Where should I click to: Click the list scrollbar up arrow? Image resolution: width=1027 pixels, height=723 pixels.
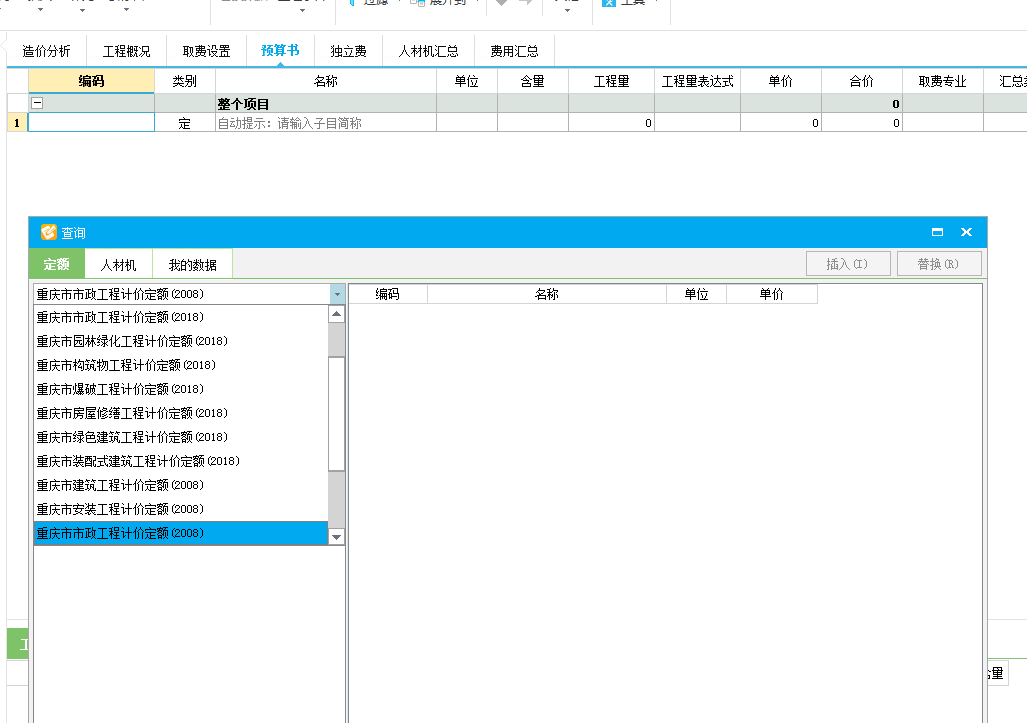(x=336, y=314)
